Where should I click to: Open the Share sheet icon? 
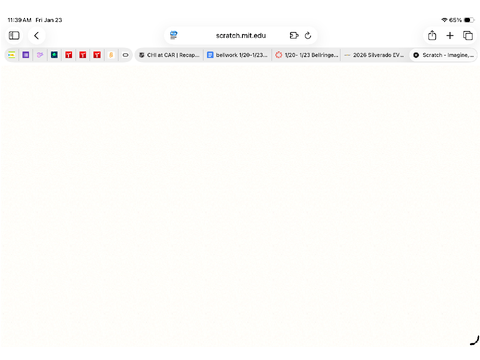(x=432, y=35)
